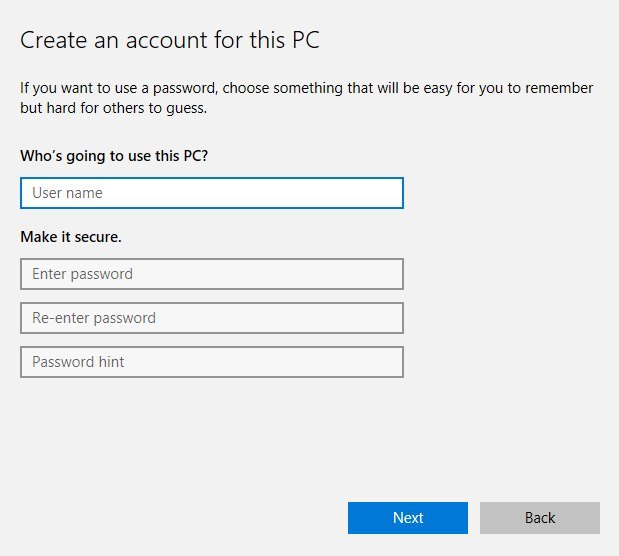Screen dimensions: 619x556
Task: Click the word 'PC' in the title
Action: coord(306,40)
